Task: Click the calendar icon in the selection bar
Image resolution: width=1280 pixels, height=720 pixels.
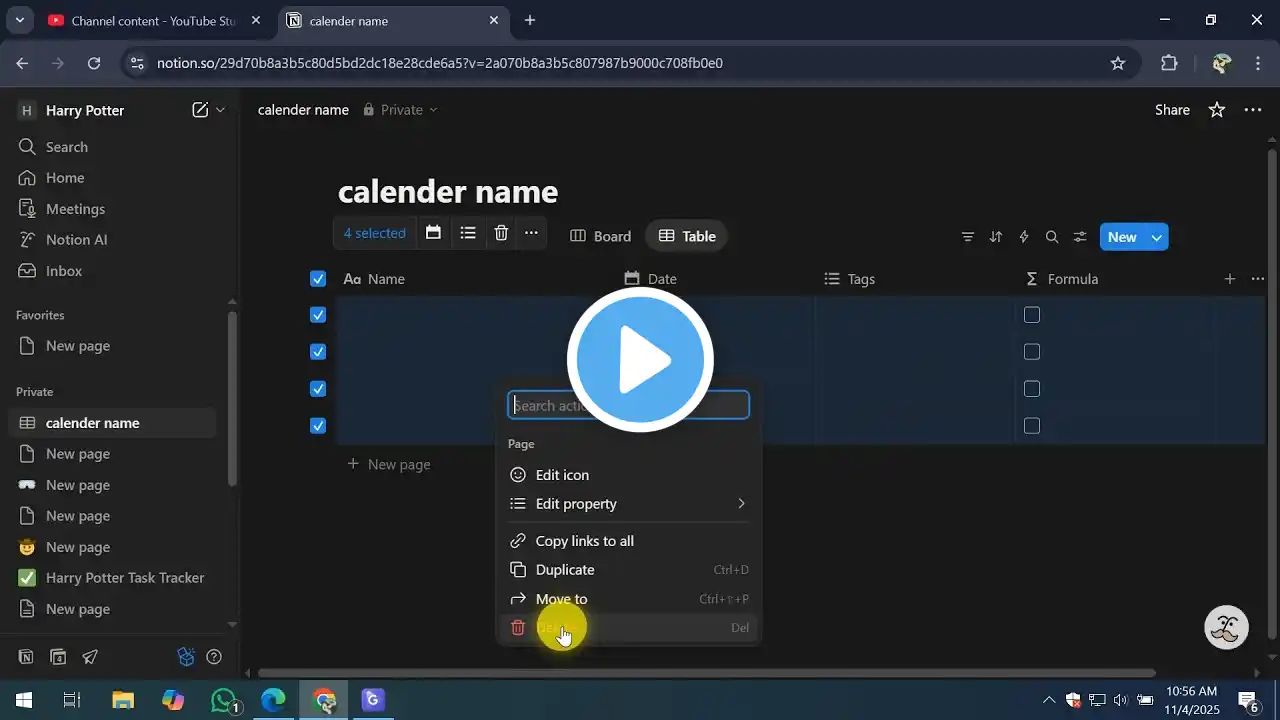Action: click(x=433, y=233)
